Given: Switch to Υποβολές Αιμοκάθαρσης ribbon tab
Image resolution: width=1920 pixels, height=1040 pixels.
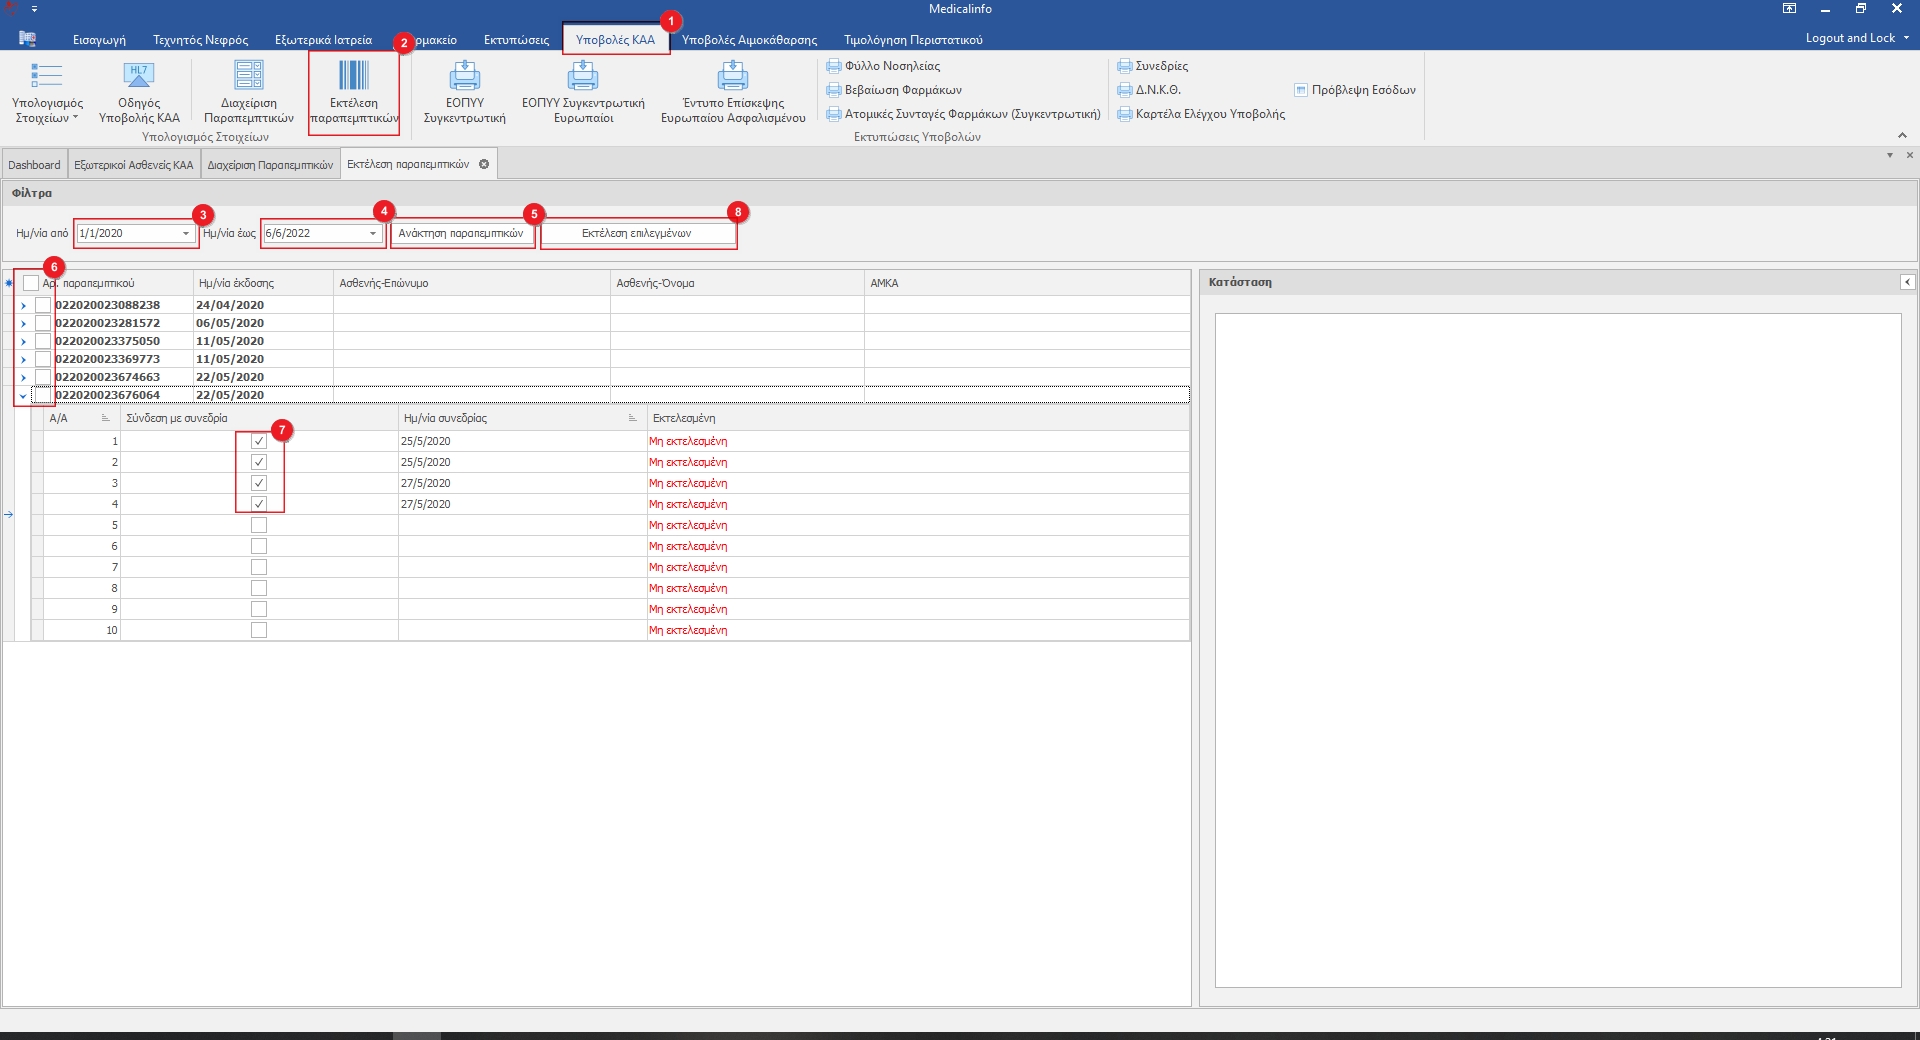Looking at the screenshot, I should (x=749, y=40).
